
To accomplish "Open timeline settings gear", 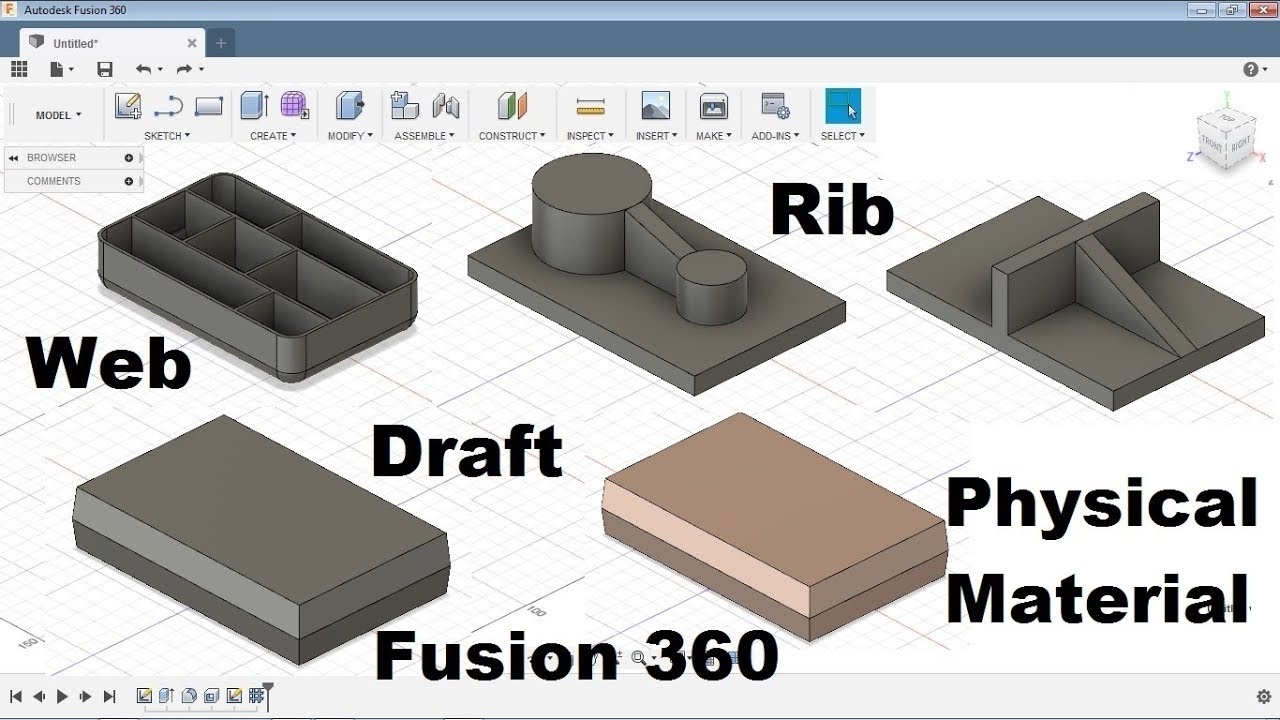I will [1263, 697].
